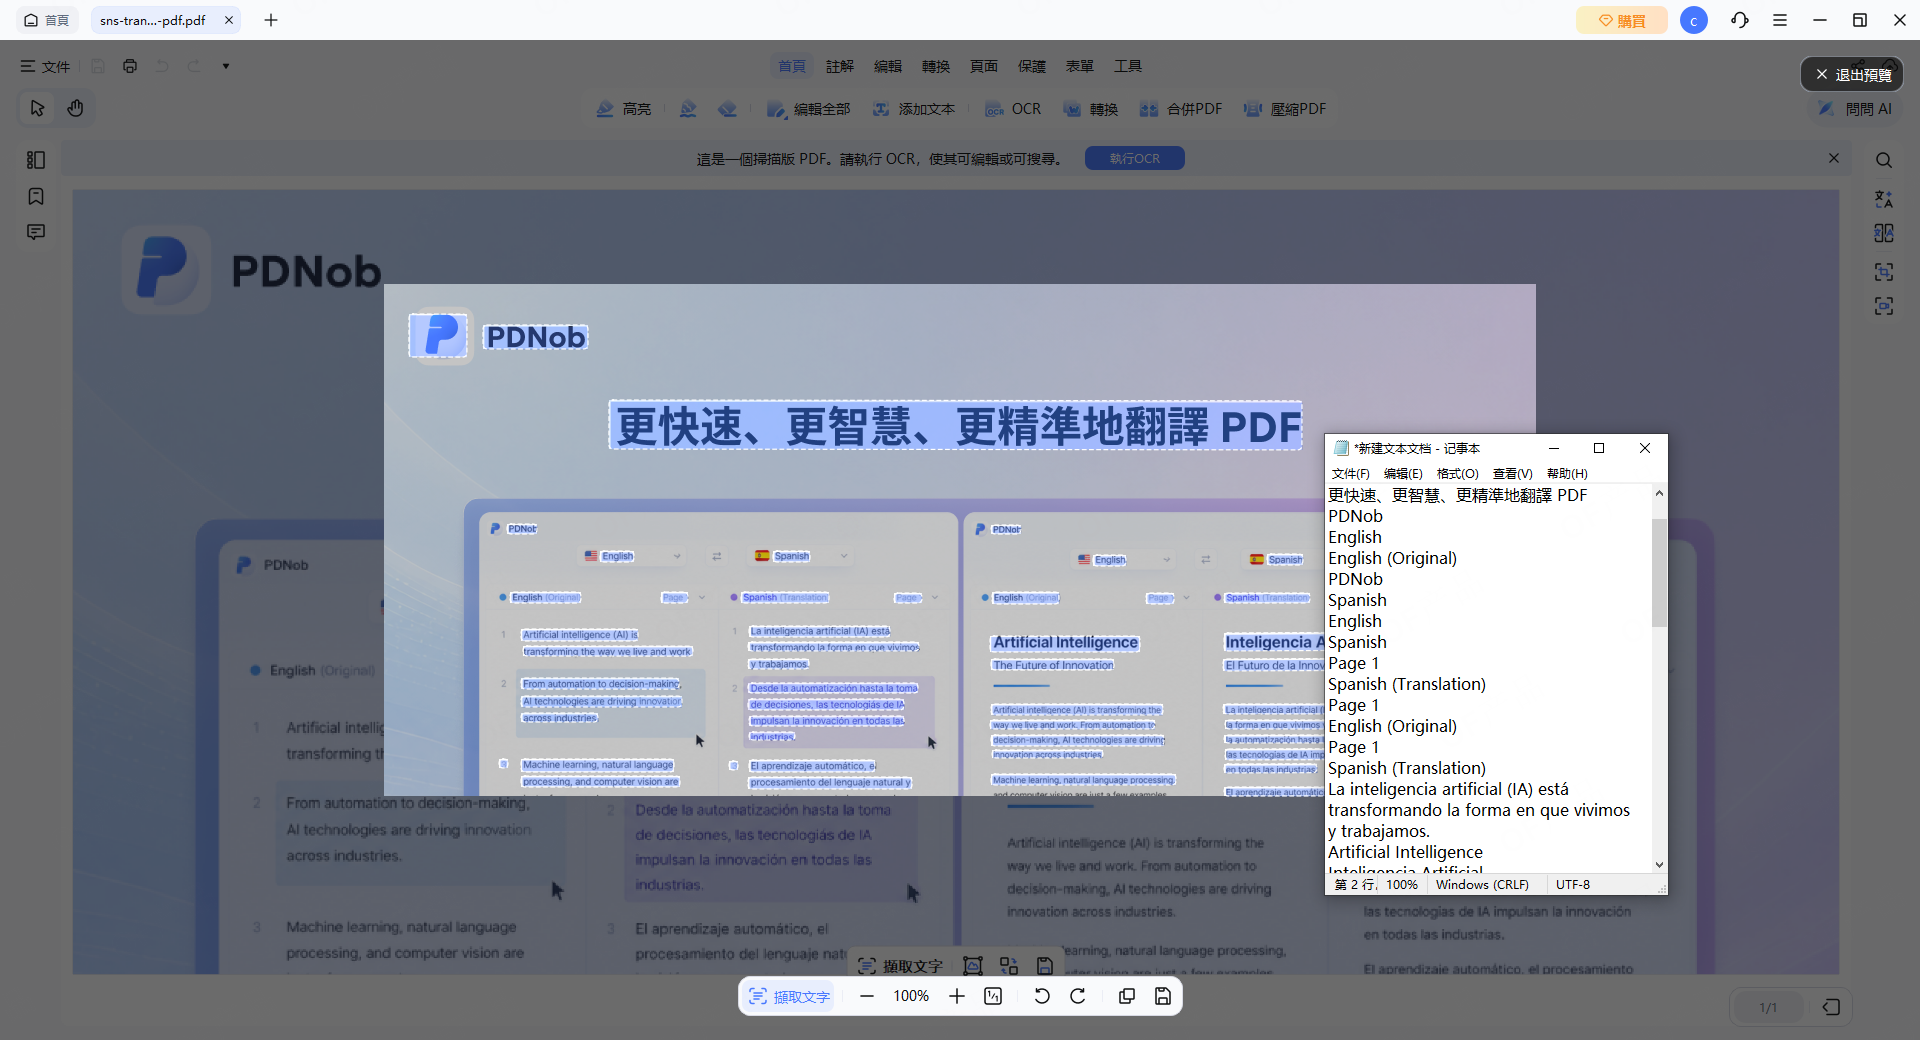Open Notepad's 编辑(E) menu
This screenshot has width=1920, height=1040.
[x=1403, y=474]
